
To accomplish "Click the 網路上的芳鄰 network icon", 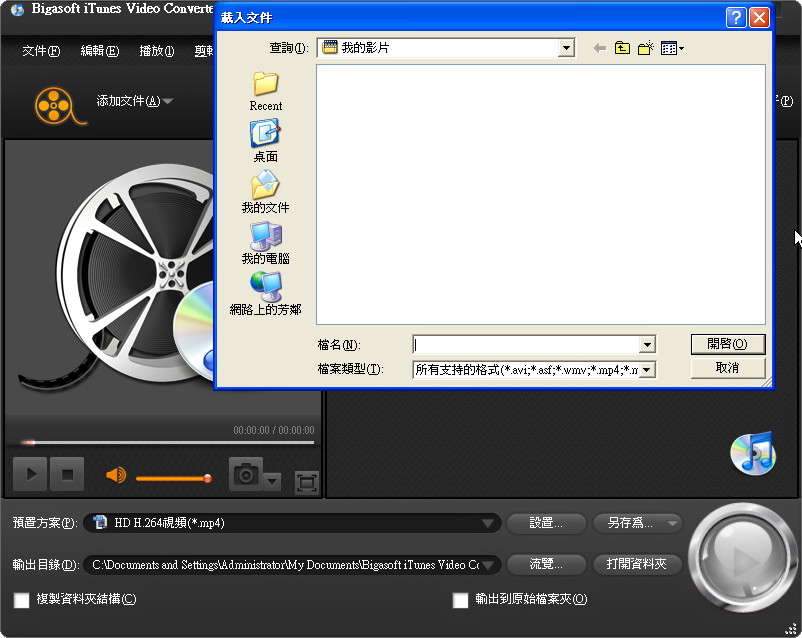I will click(x=265, y=288).
